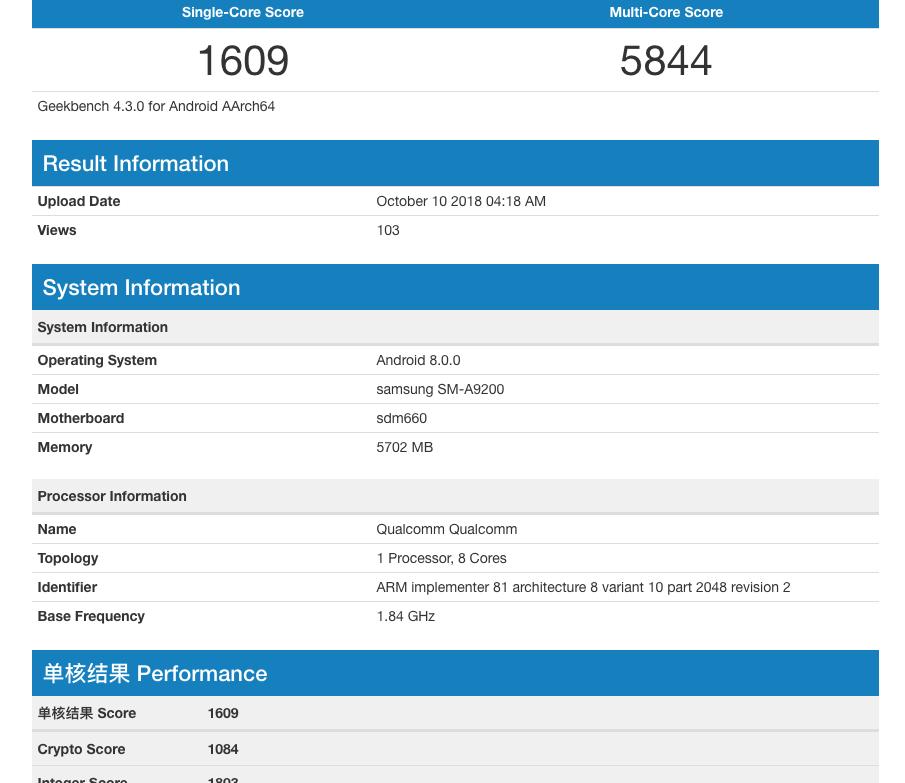Click the 单核结果 Performance section header
Viewport: 905px width, 783px height.
tap(155, 674)
